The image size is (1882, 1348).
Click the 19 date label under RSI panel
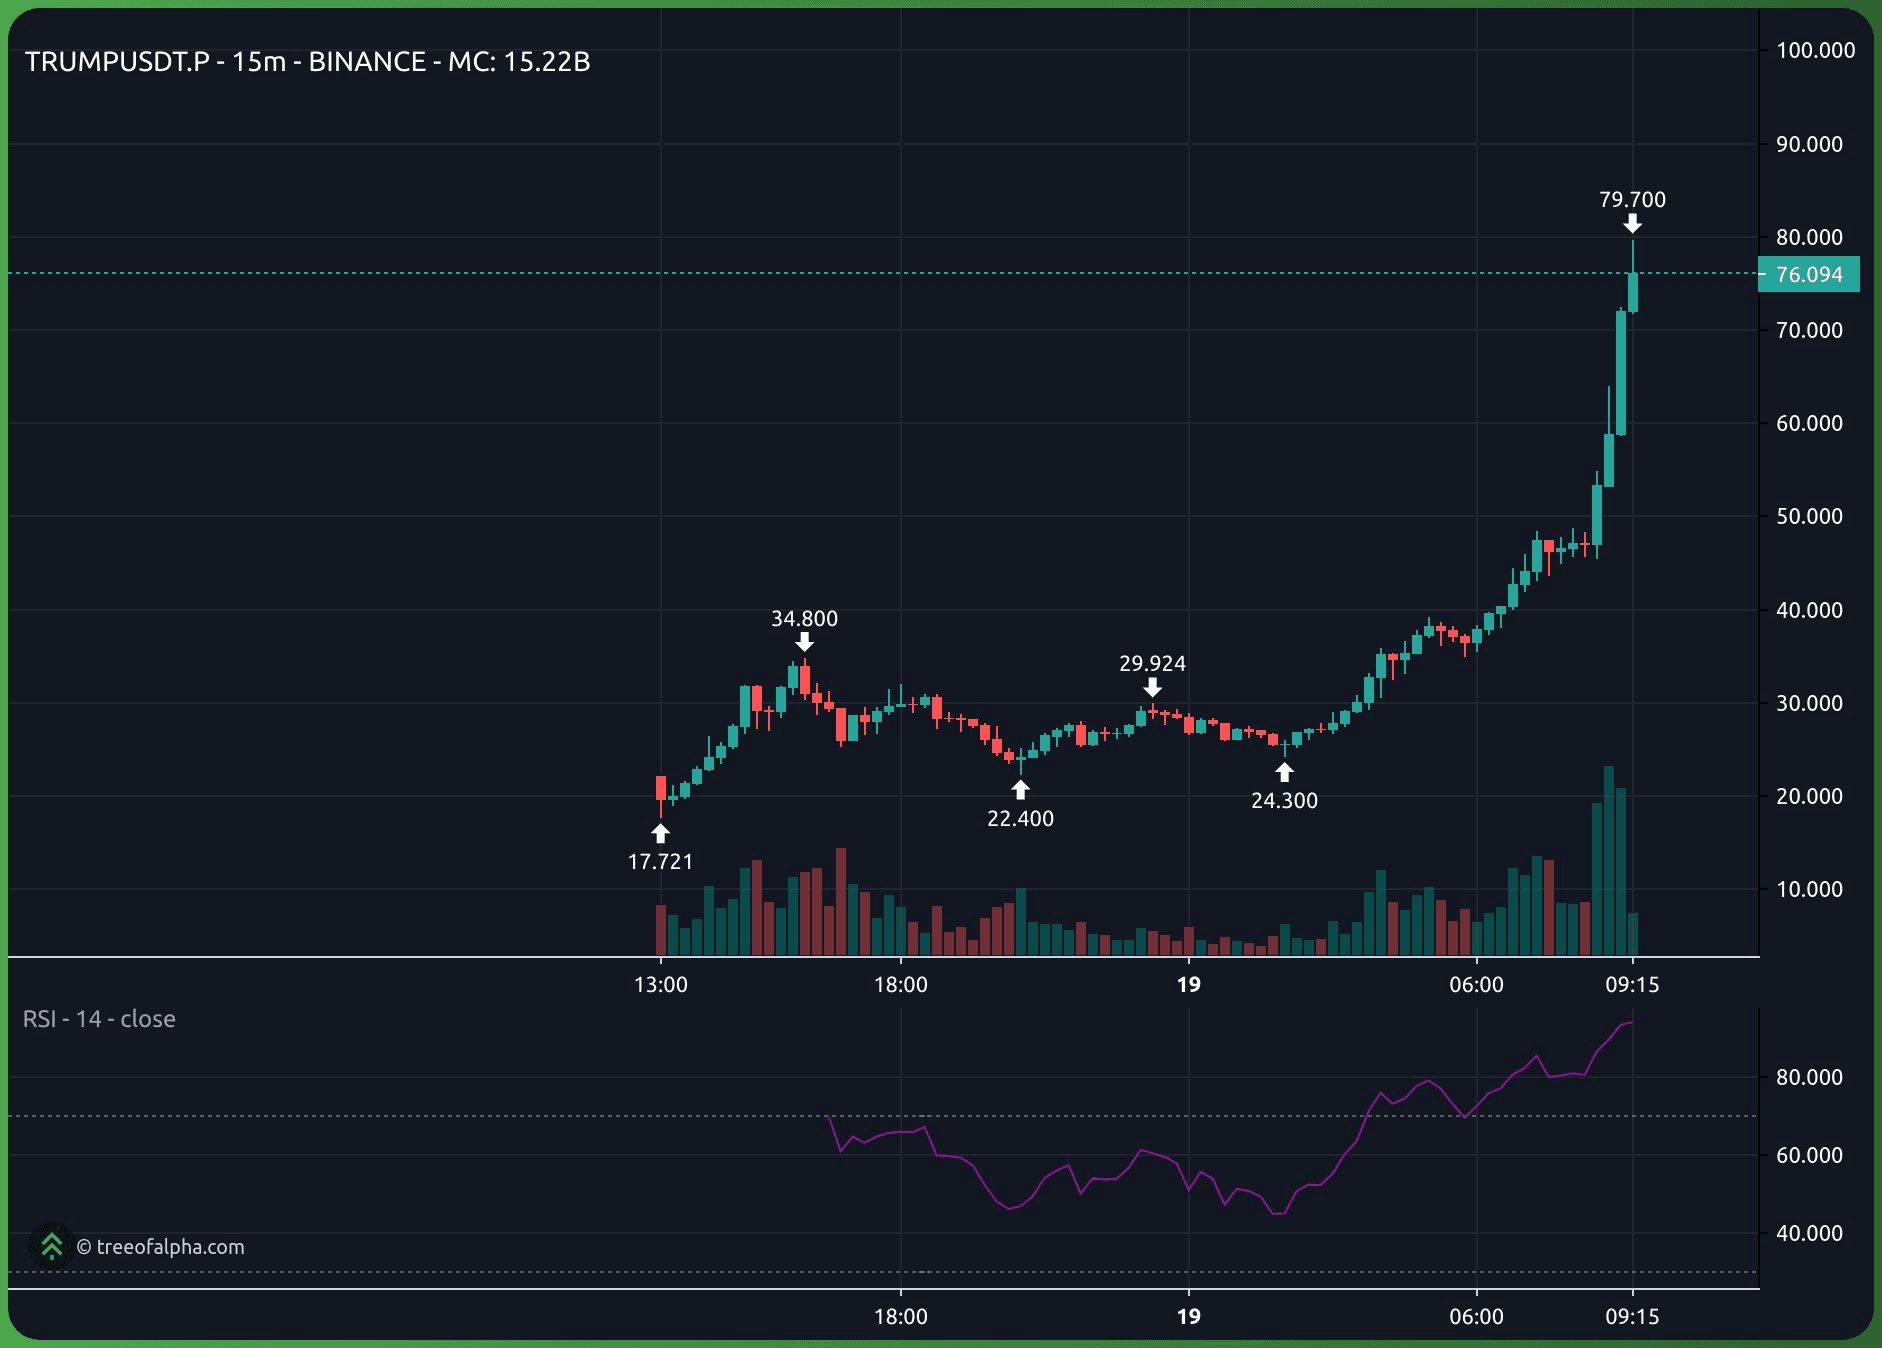[x=1188, y=1317]
